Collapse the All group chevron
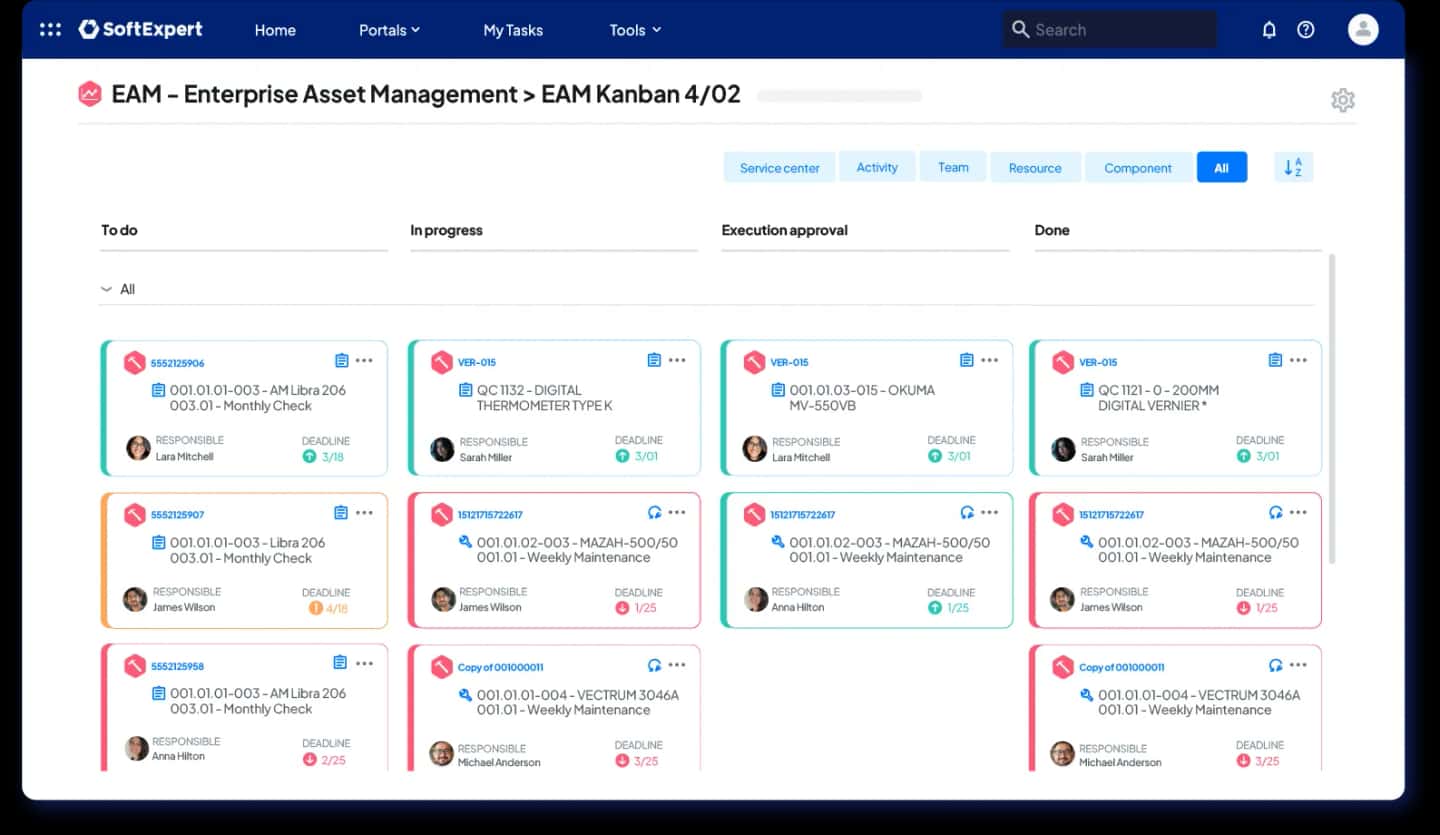 point(107,289)
